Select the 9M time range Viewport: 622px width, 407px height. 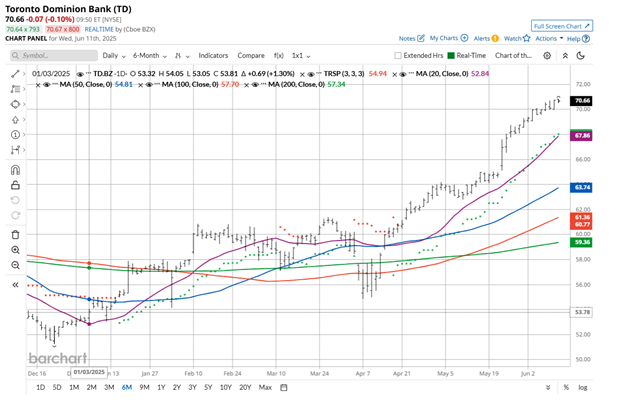click(144, 388)
